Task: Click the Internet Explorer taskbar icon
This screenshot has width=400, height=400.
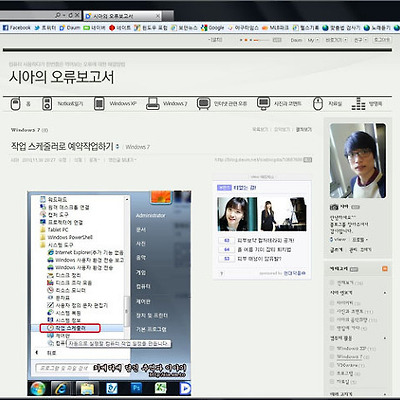Action: tap(61, 388)
